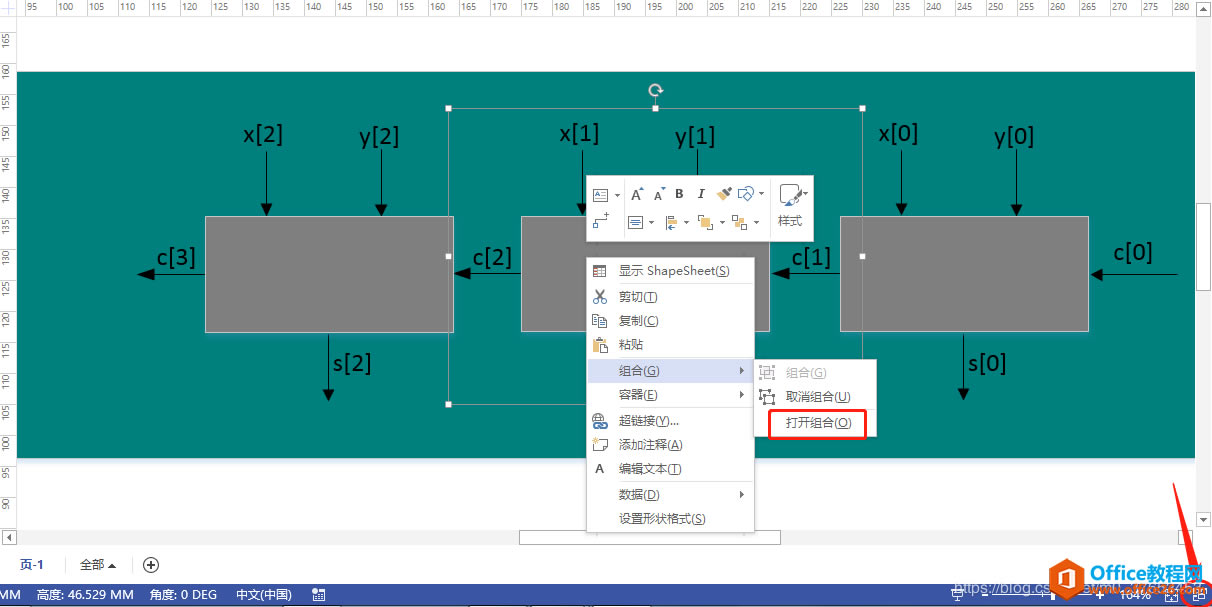The height and width of the screenshot is (607, 1212).
Task: Click the Bring to Front icon
Action: [x=705, y=222]
